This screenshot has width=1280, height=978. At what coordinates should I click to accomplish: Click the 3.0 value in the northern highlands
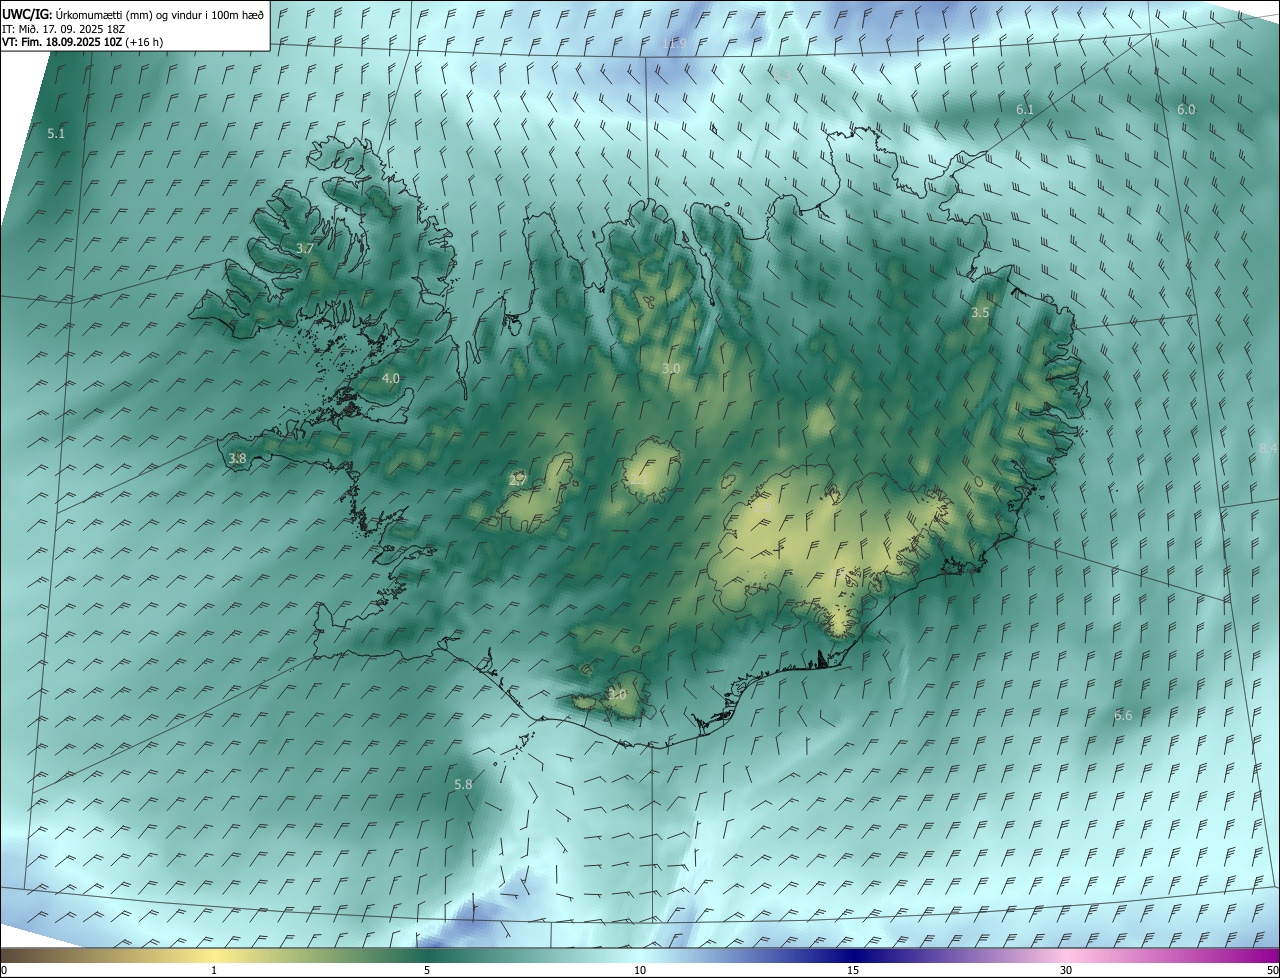tap(671, 368)
